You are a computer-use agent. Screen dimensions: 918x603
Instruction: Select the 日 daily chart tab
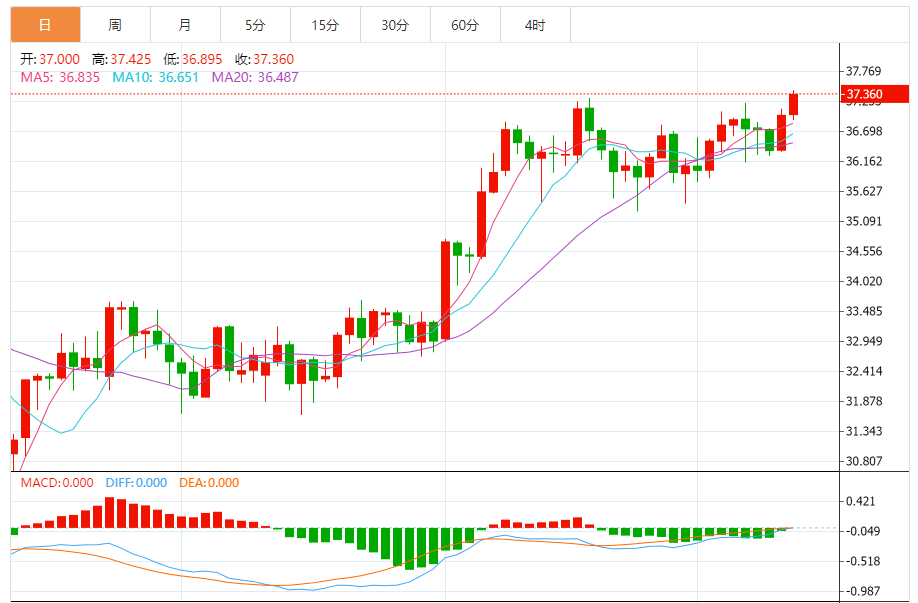[x=46, y=25]
